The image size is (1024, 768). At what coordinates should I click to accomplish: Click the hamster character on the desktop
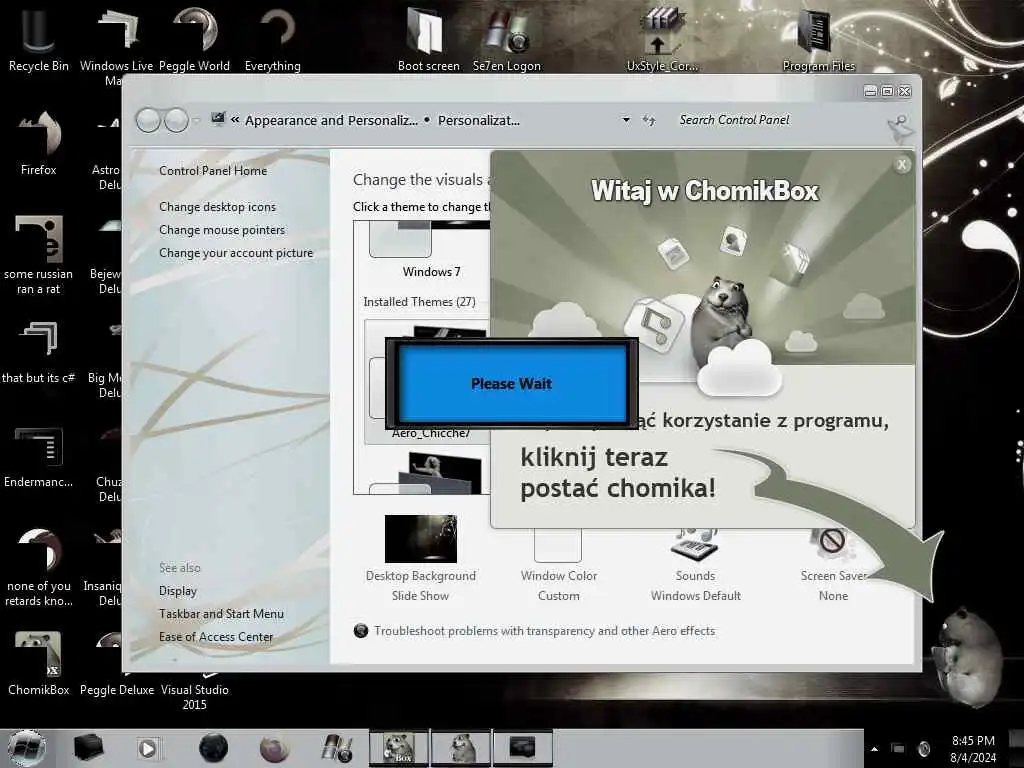[968, 657]
